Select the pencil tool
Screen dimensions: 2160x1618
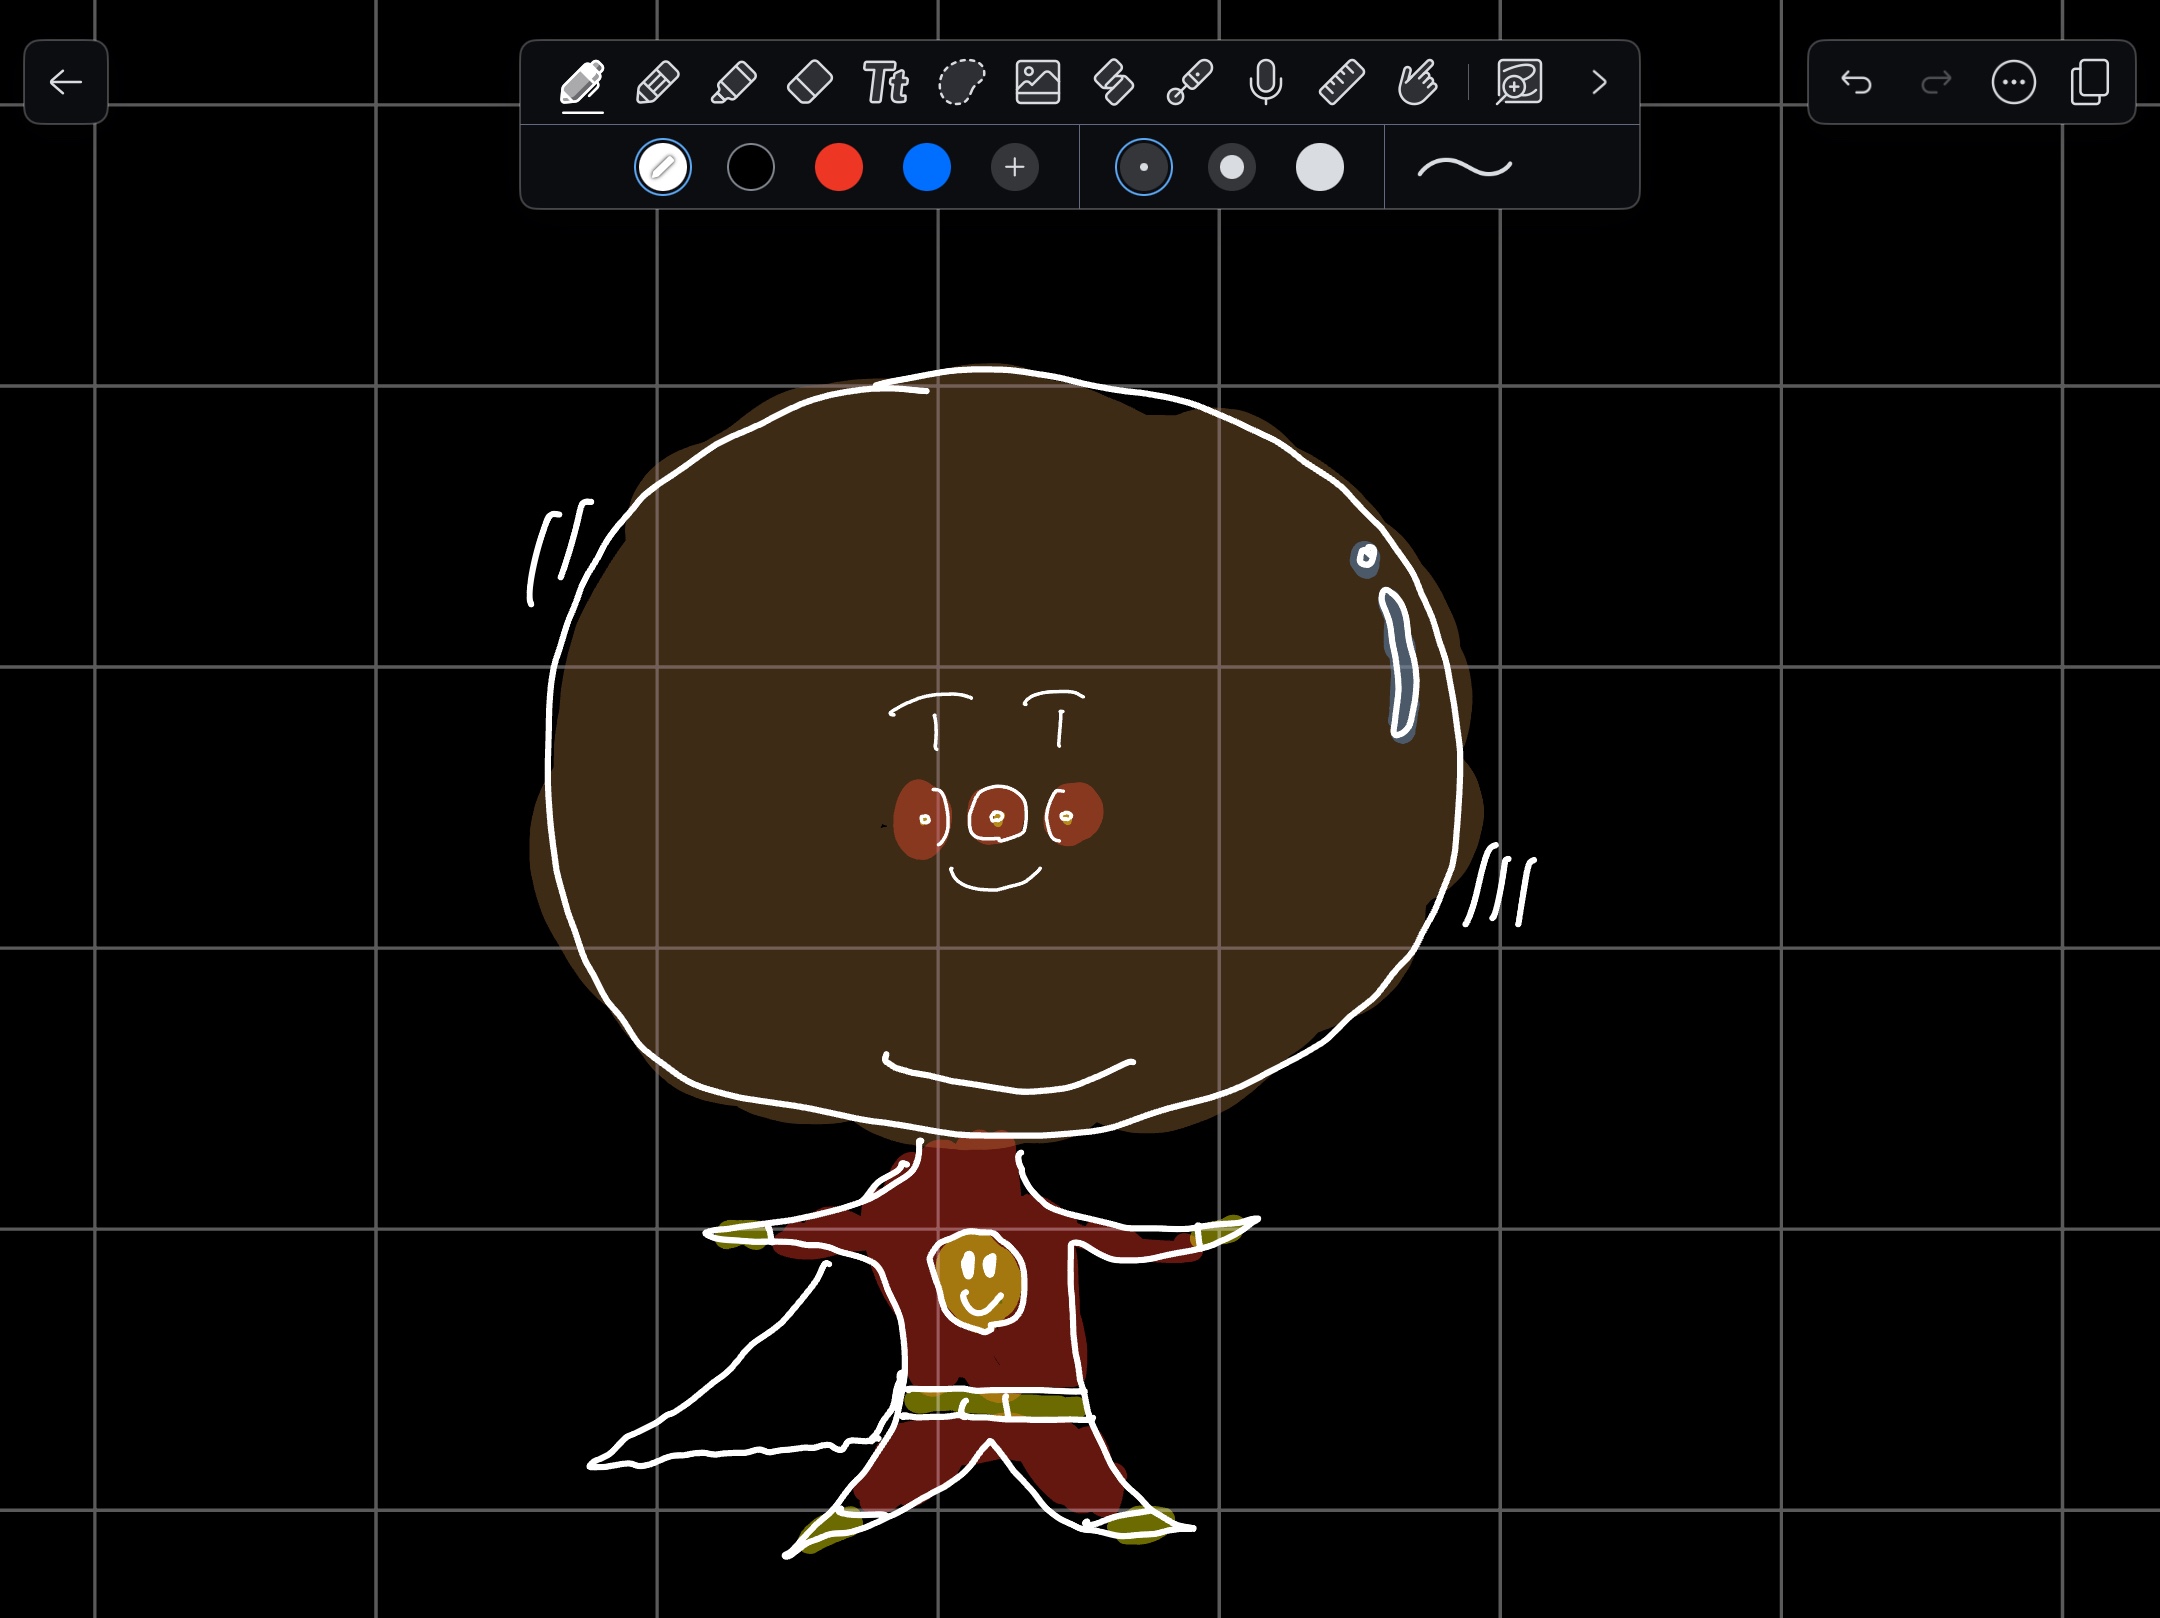tap(658, 82)
